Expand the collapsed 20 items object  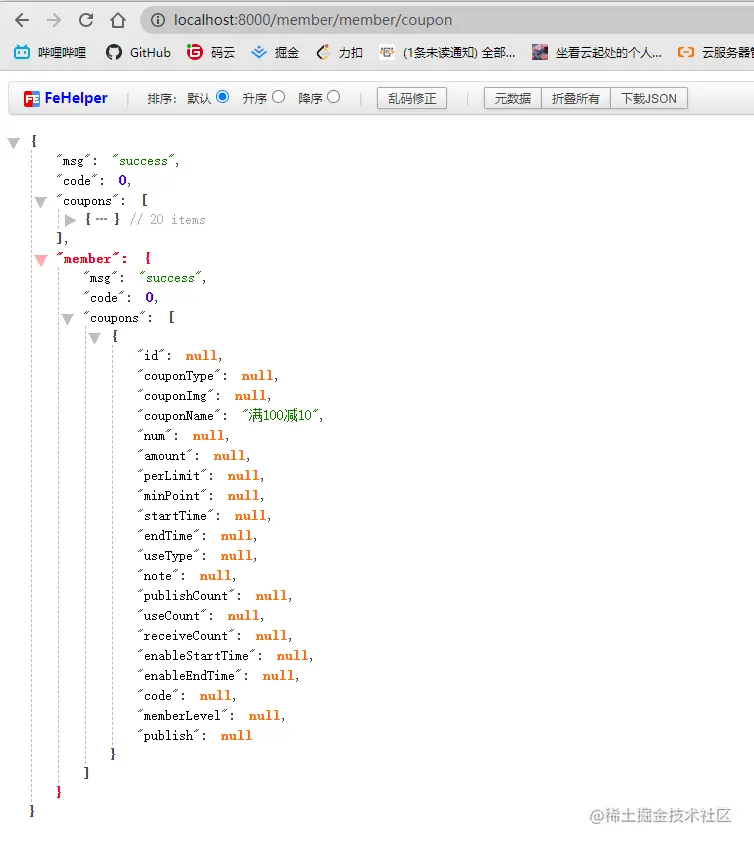[70, 220]
